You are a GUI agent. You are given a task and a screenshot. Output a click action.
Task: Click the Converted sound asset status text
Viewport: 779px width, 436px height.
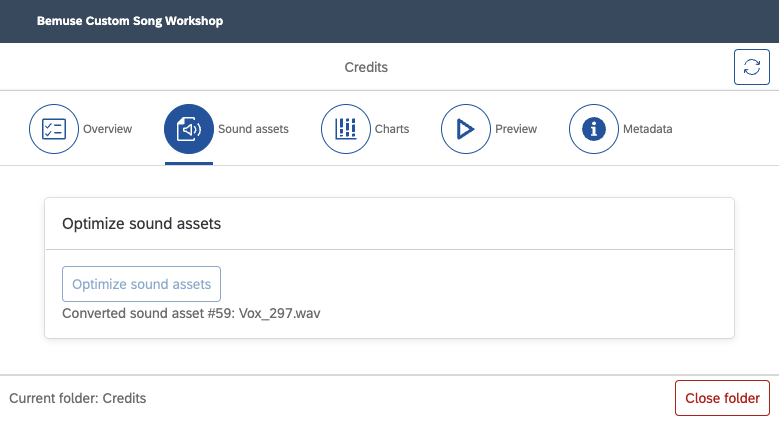coord(191,313)
